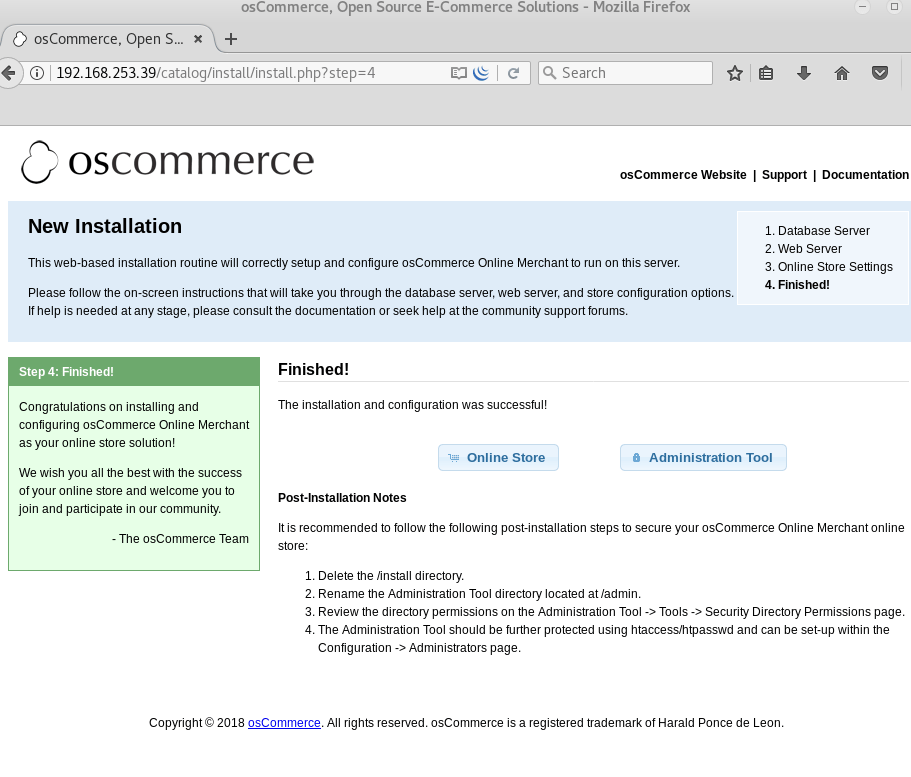The width and height of the screenshot is (911, 777).
Task: Show bookmarks list icon in toolbar
Action: point(766,73)
